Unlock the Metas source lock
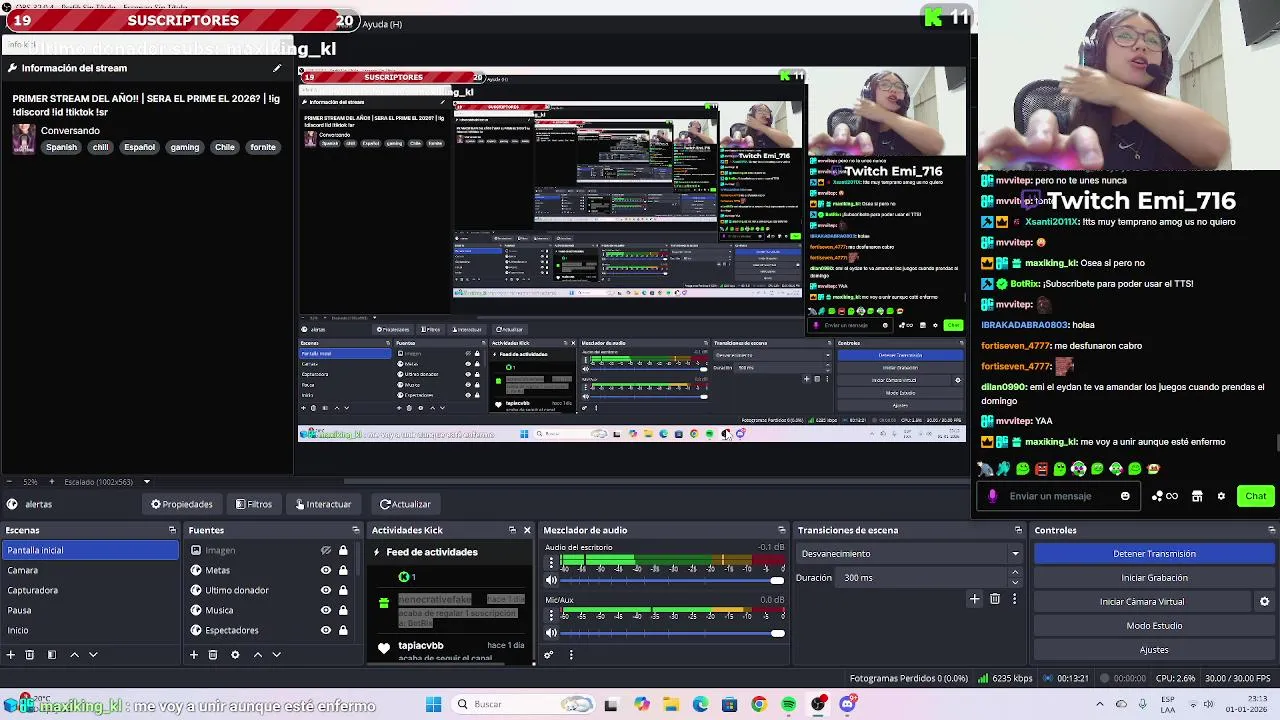This screenshot has height=720, width=1280. tap(343, 570)
